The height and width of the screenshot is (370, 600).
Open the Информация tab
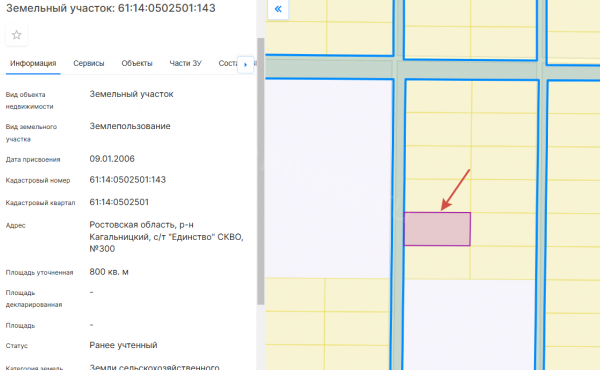[x=33, y=64]
